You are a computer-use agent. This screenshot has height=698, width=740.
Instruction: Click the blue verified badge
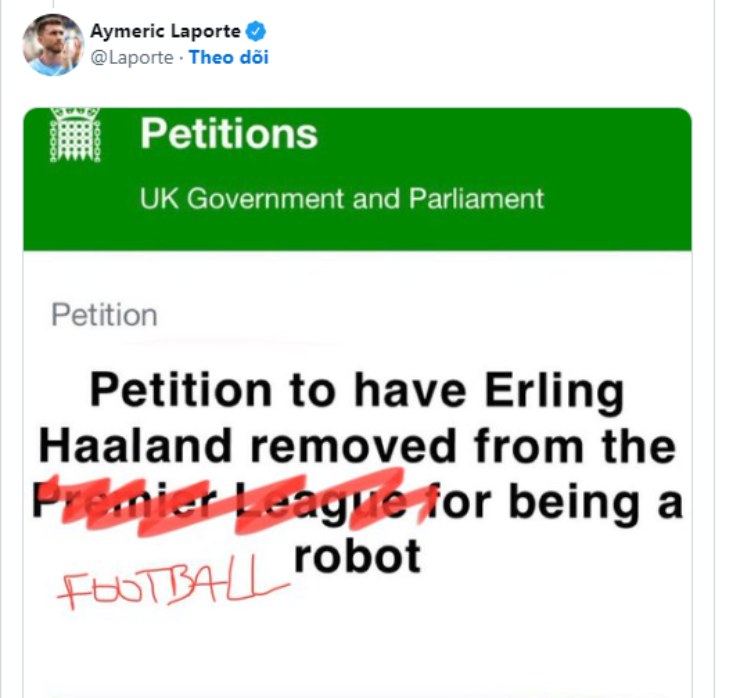[x=256, y=32]
